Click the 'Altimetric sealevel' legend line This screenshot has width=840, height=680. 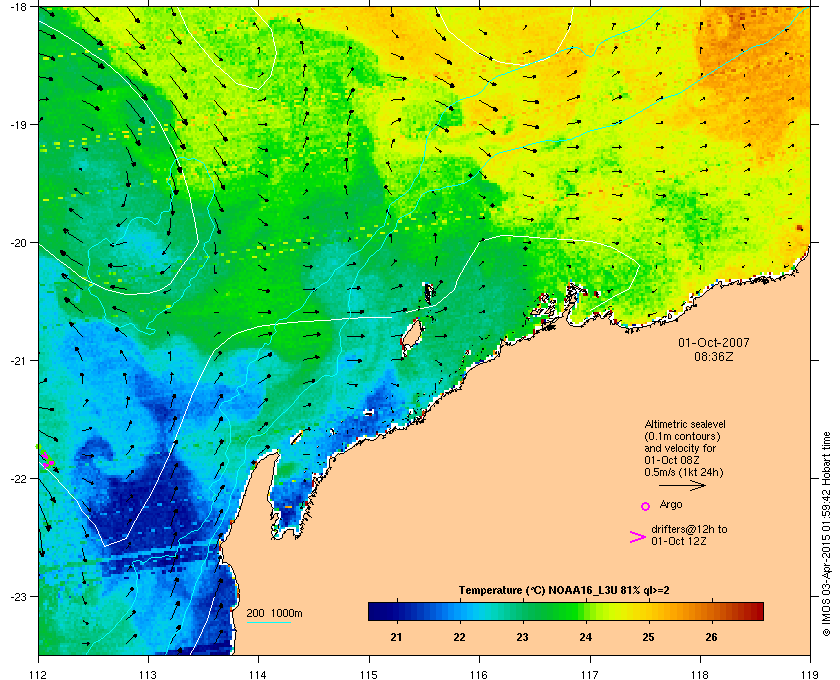tap(685, 424)
